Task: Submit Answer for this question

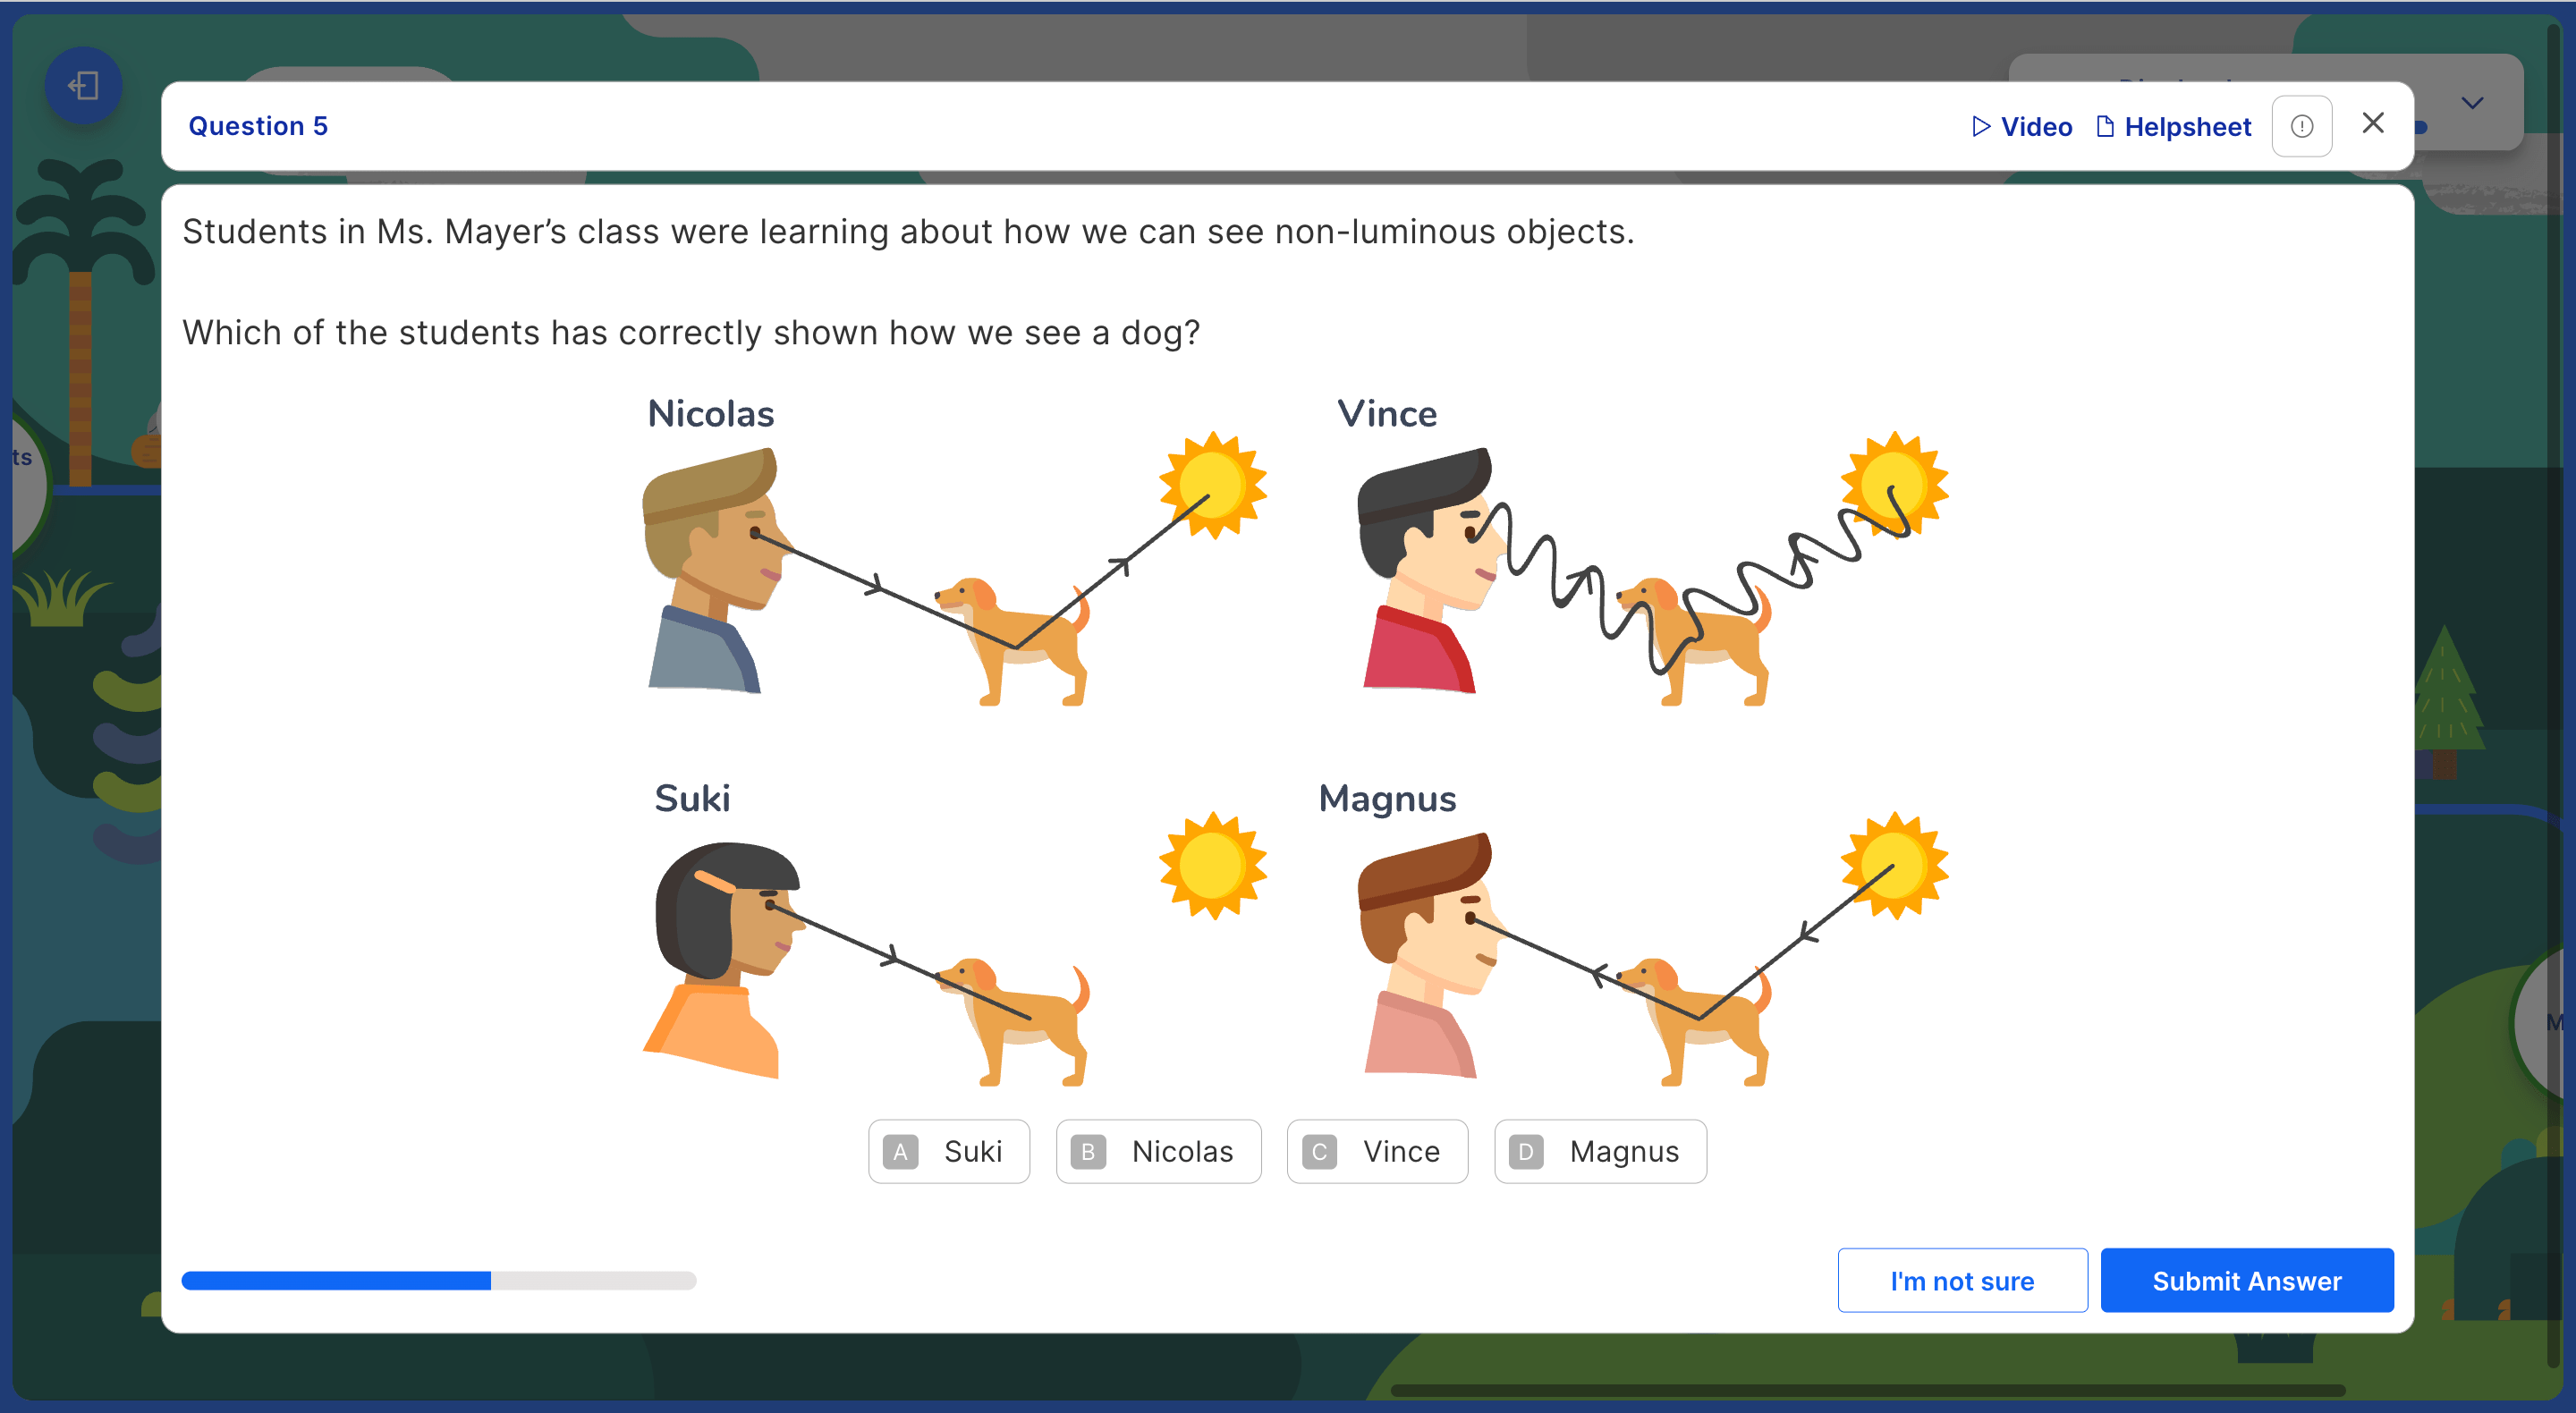Action: point(2246,1280)
